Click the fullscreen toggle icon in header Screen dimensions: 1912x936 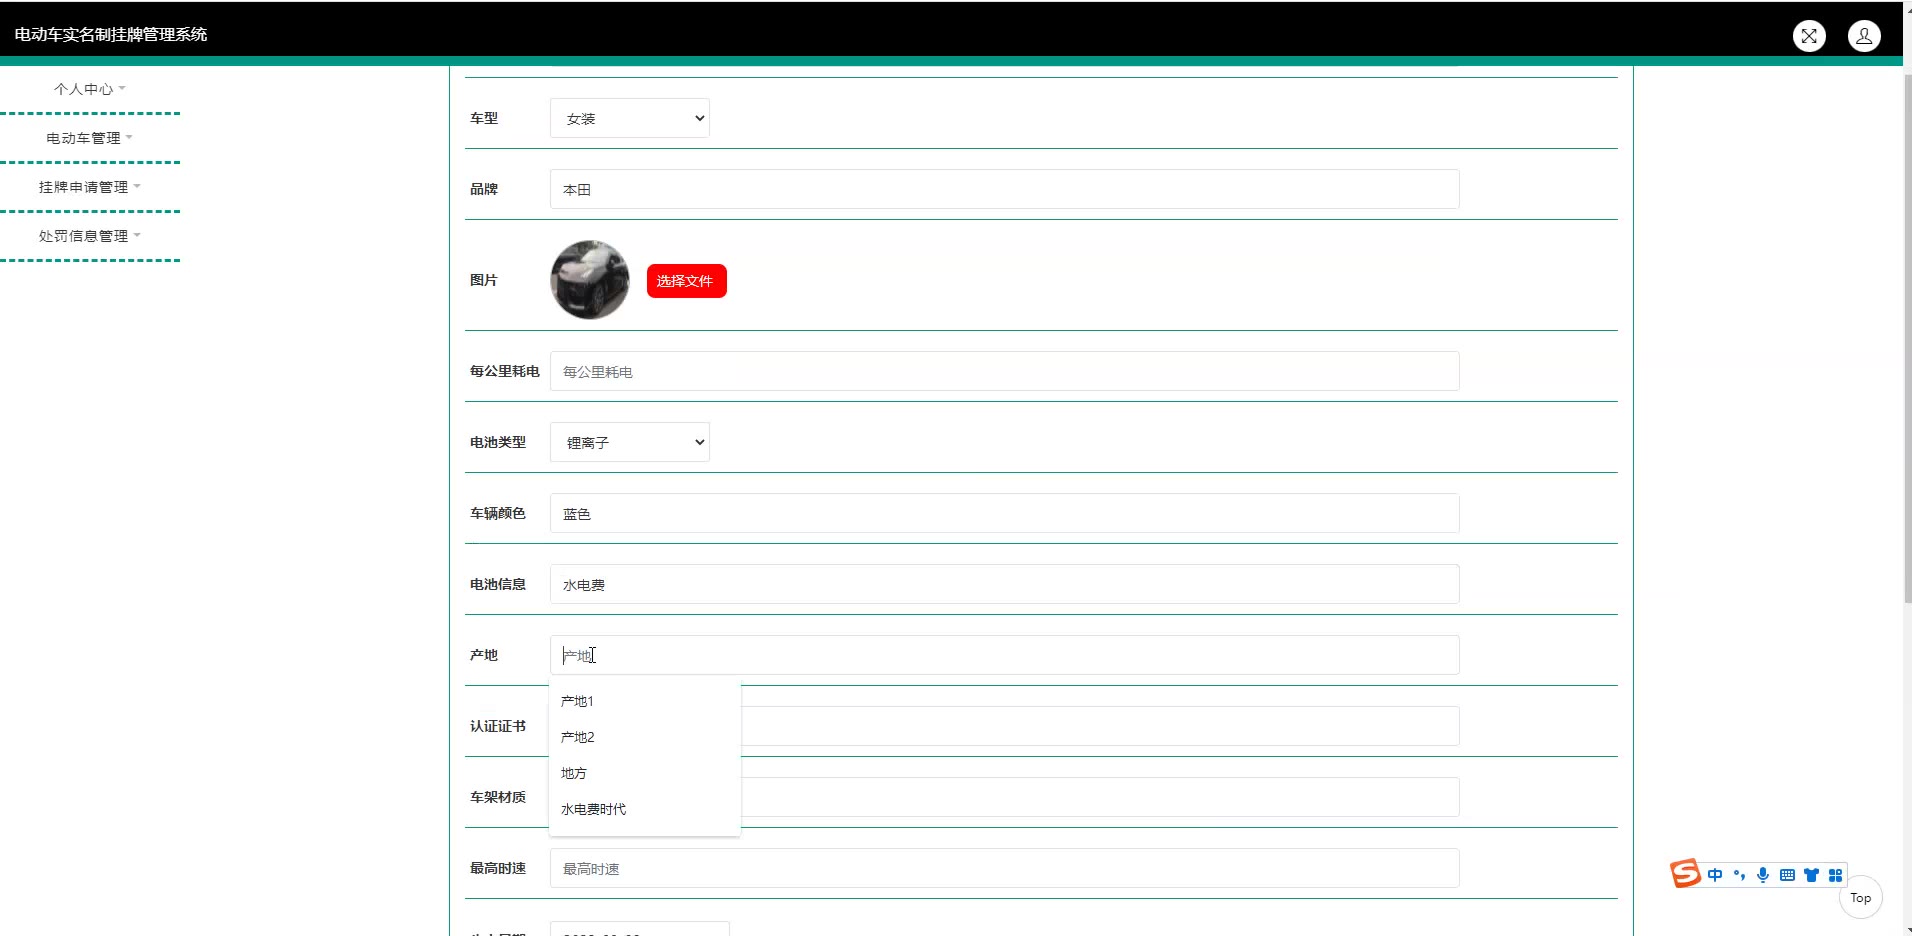tap(1809, 36)
